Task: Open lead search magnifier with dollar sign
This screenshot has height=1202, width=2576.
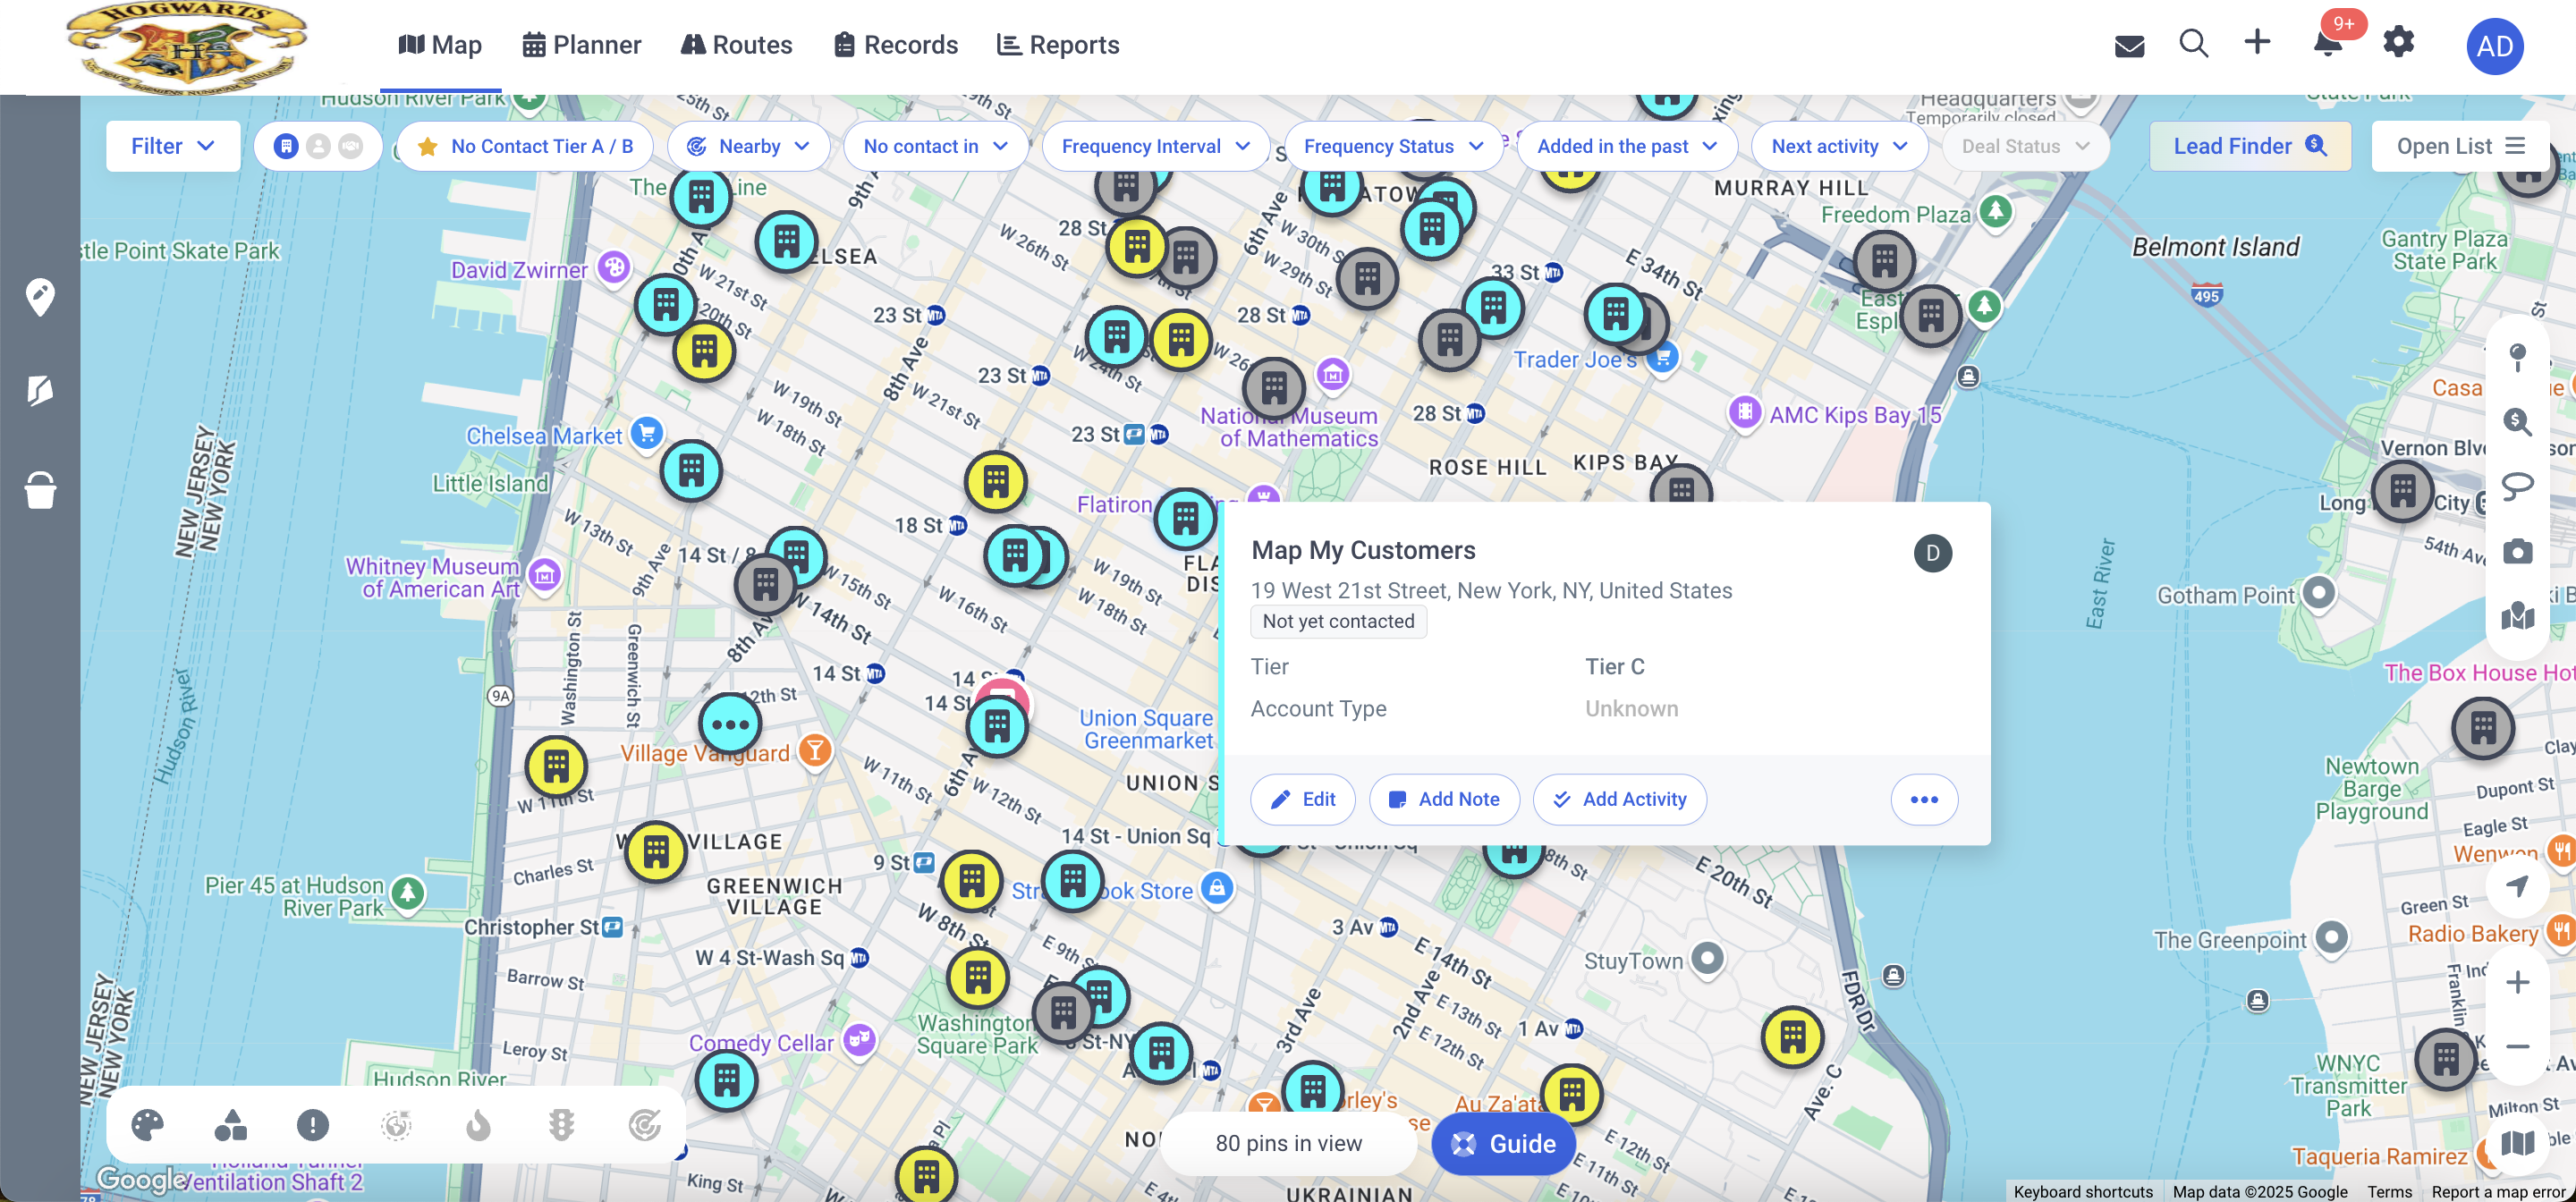Action: click(2517, 421)
